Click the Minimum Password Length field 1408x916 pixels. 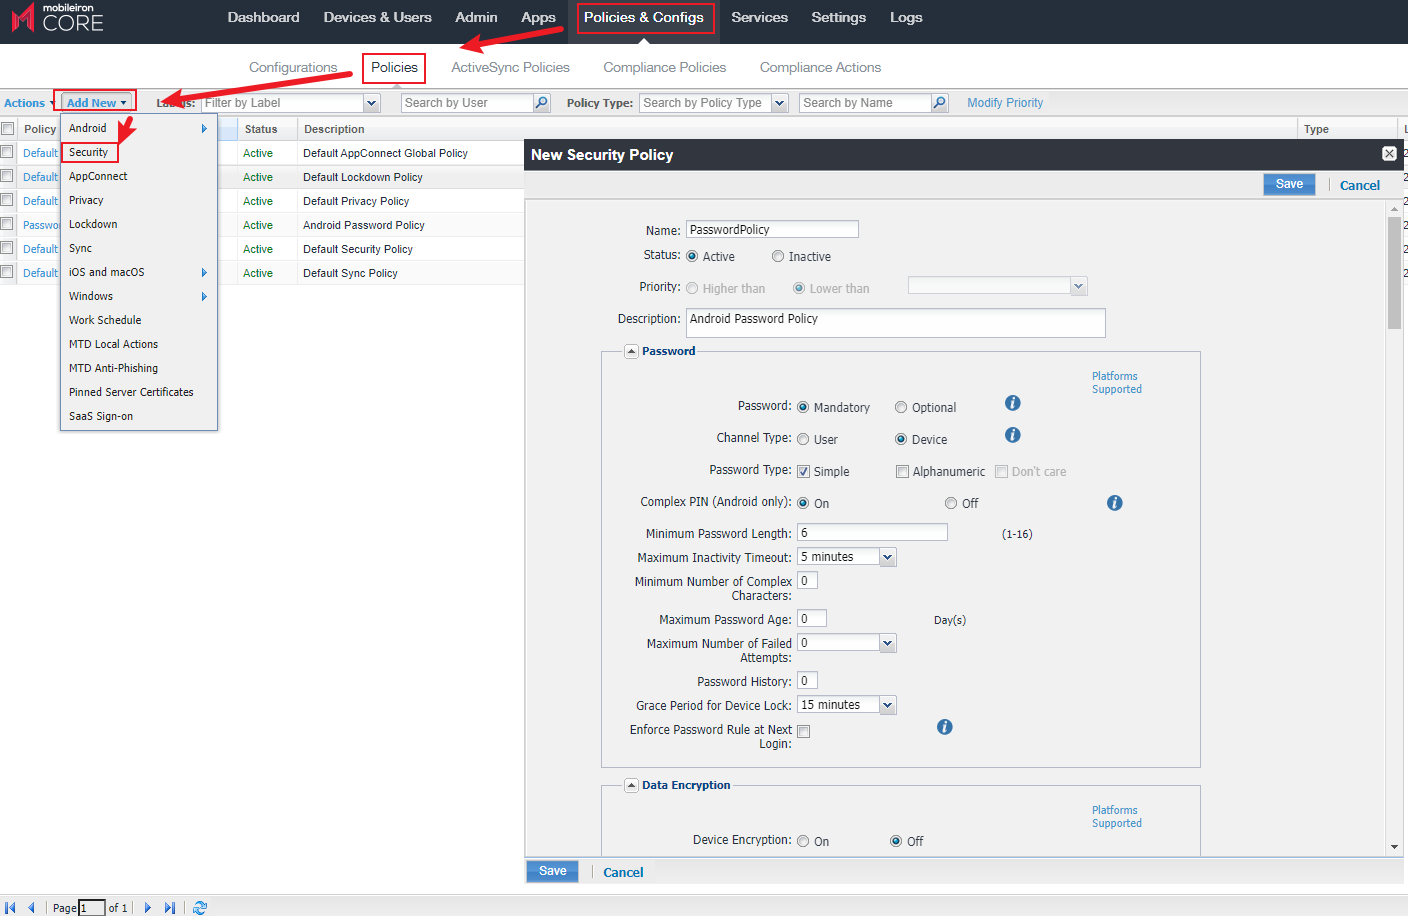click(871, 533)
